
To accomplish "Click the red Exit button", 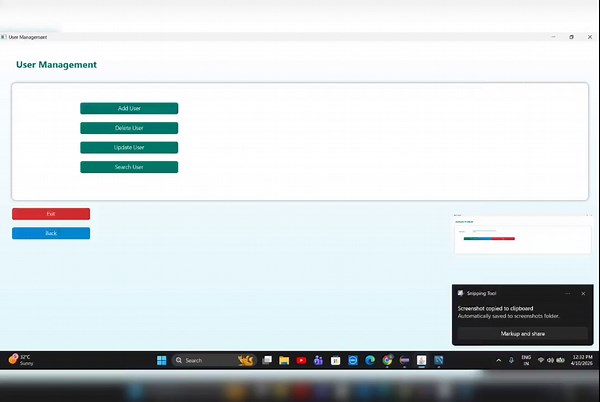I will pos(51,214).
